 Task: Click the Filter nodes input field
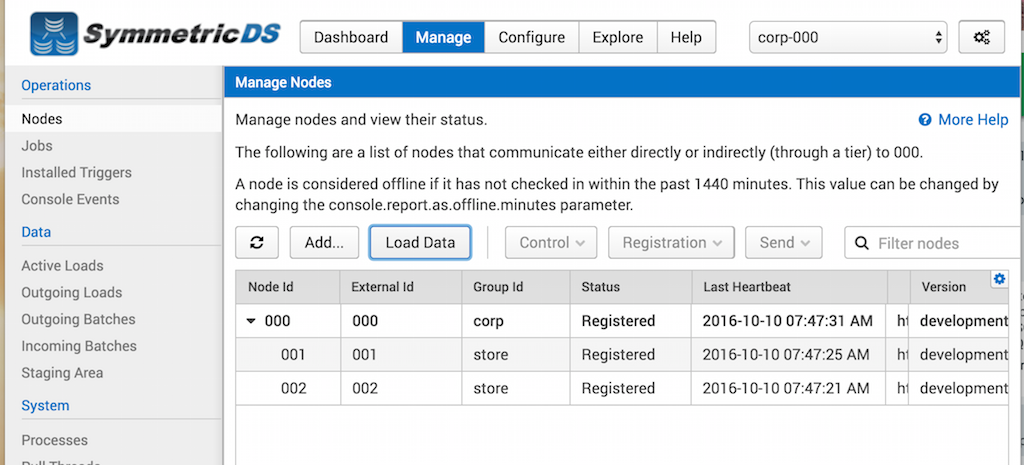coord(940,243)
